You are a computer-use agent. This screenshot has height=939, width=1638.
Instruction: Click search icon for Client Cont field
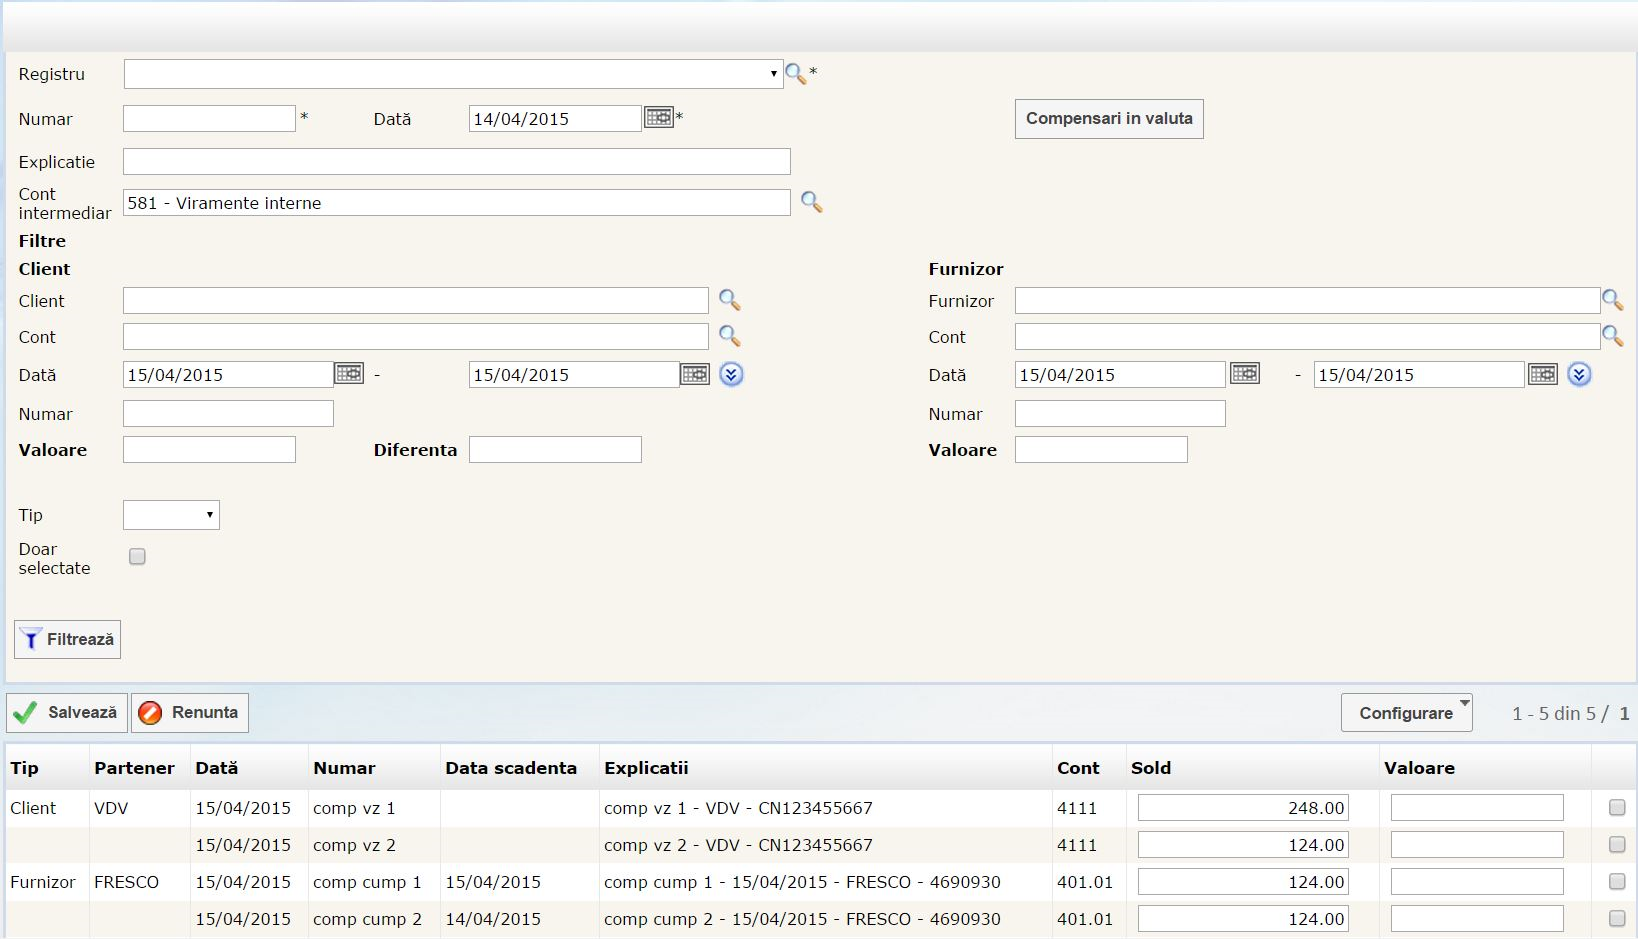[x=729, y=336]
